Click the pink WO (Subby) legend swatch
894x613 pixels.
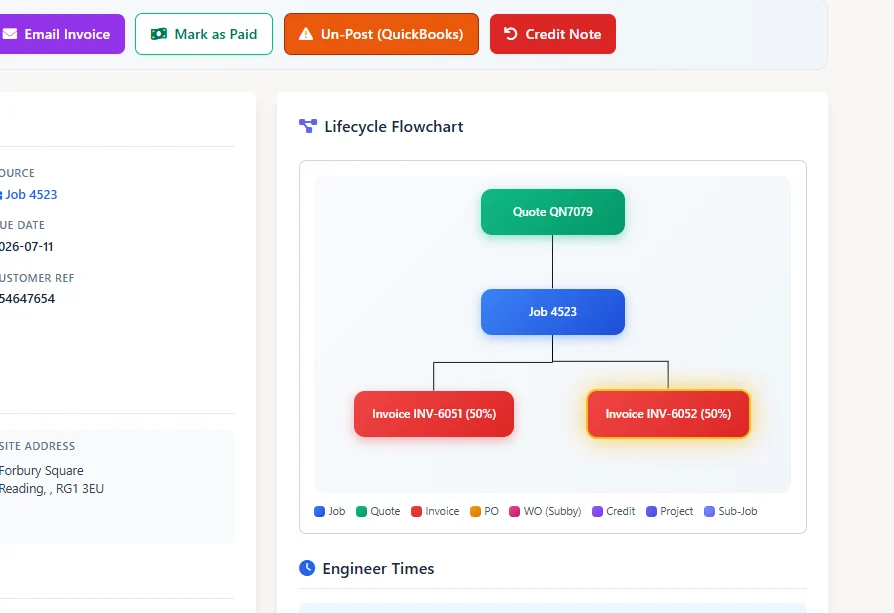(514, 511)
